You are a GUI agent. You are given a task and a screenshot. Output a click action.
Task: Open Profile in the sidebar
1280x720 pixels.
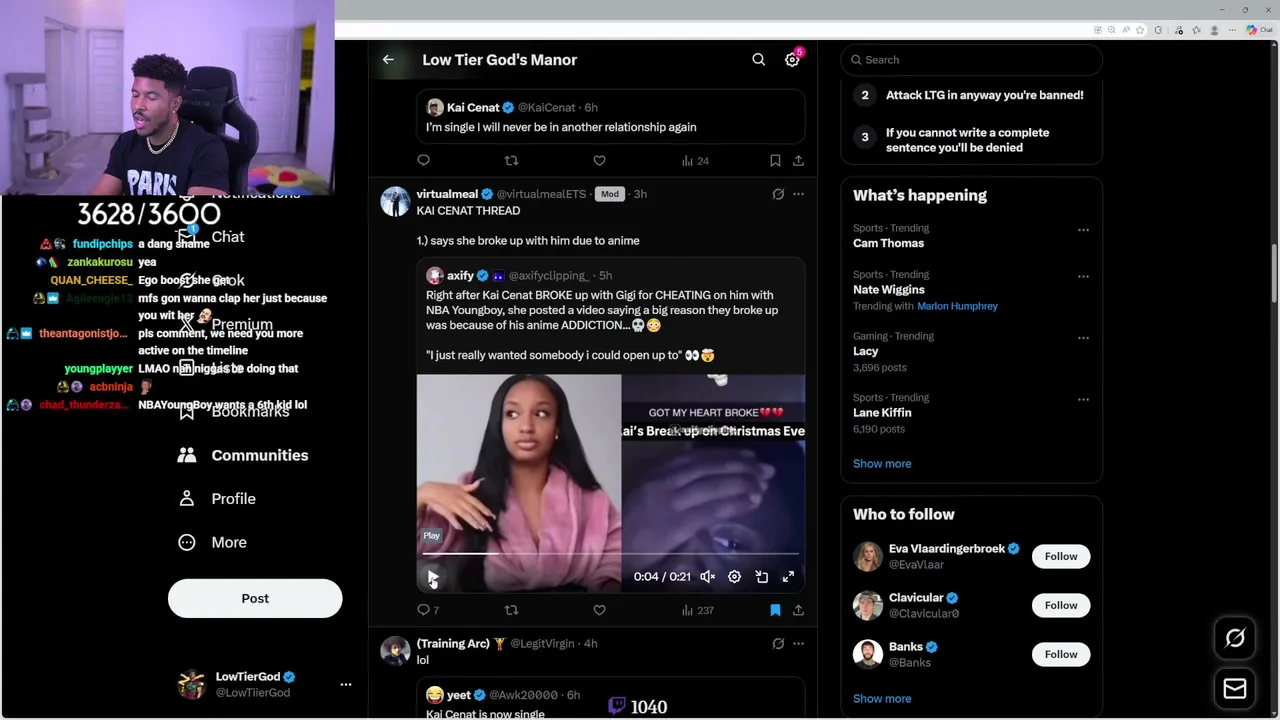[217, 498]
